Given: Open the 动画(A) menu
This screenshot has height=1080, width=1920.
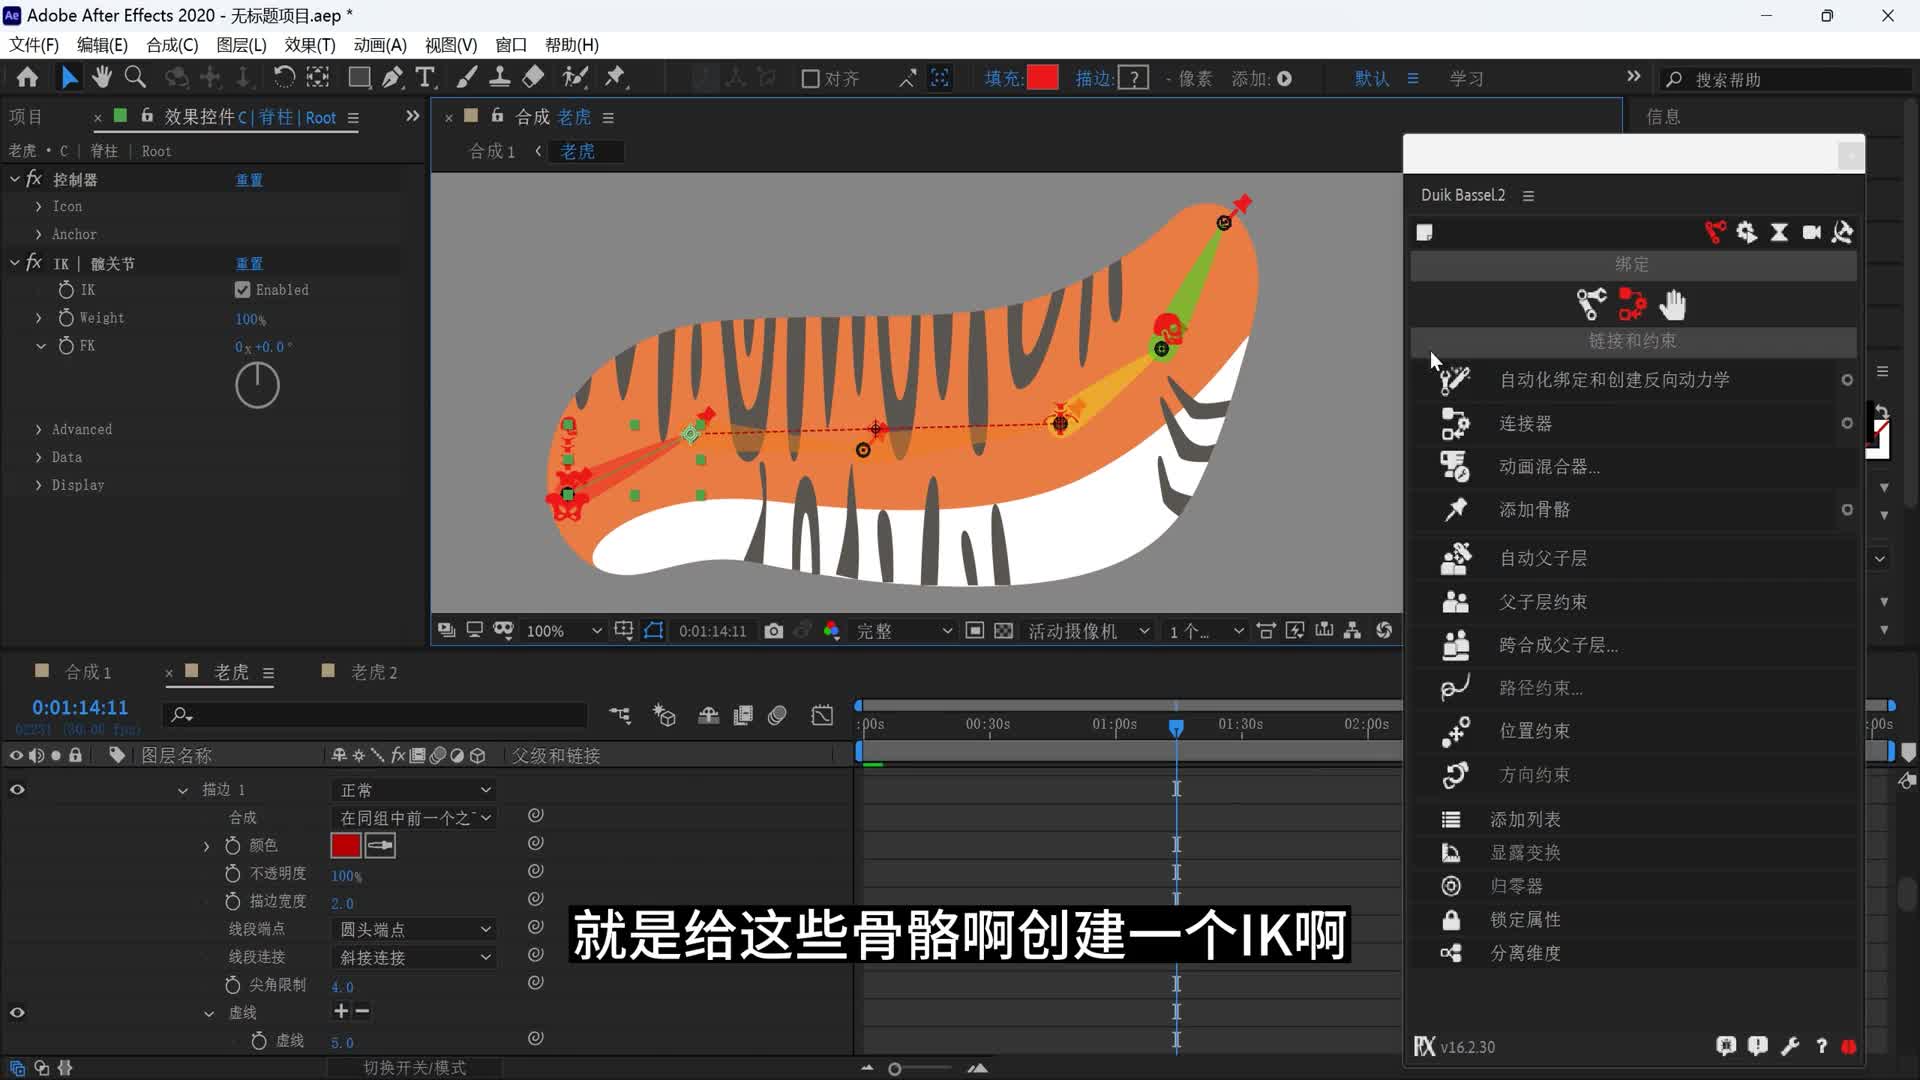Looking at the screenshot, I should [x=380, y=45].
